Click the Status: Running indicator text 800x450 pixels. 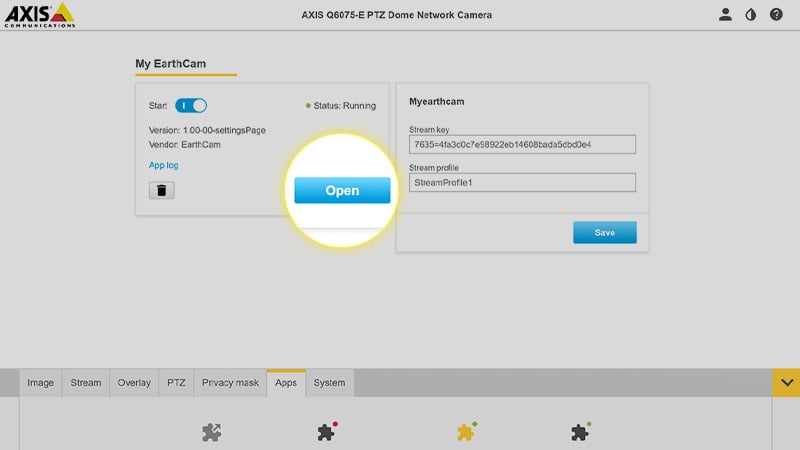coord(341,106)
